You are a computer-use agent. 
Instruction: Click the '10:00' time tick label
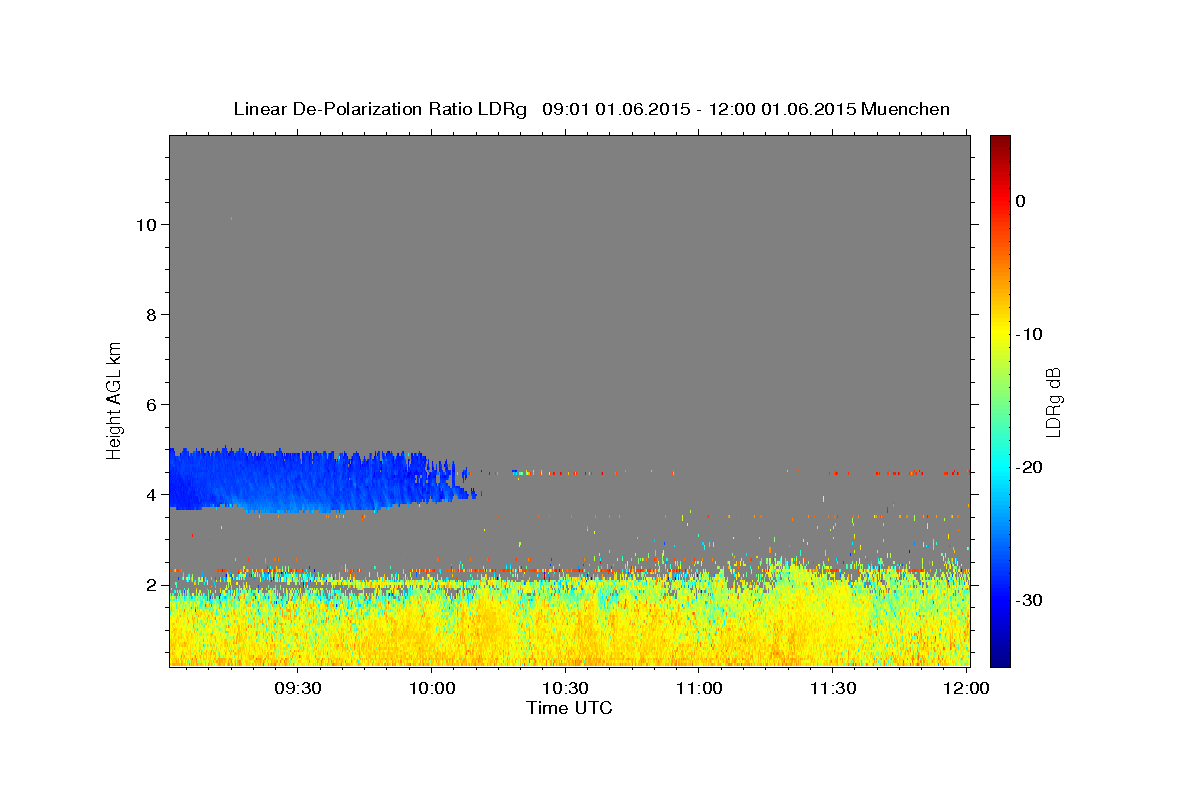click(432, 689)
